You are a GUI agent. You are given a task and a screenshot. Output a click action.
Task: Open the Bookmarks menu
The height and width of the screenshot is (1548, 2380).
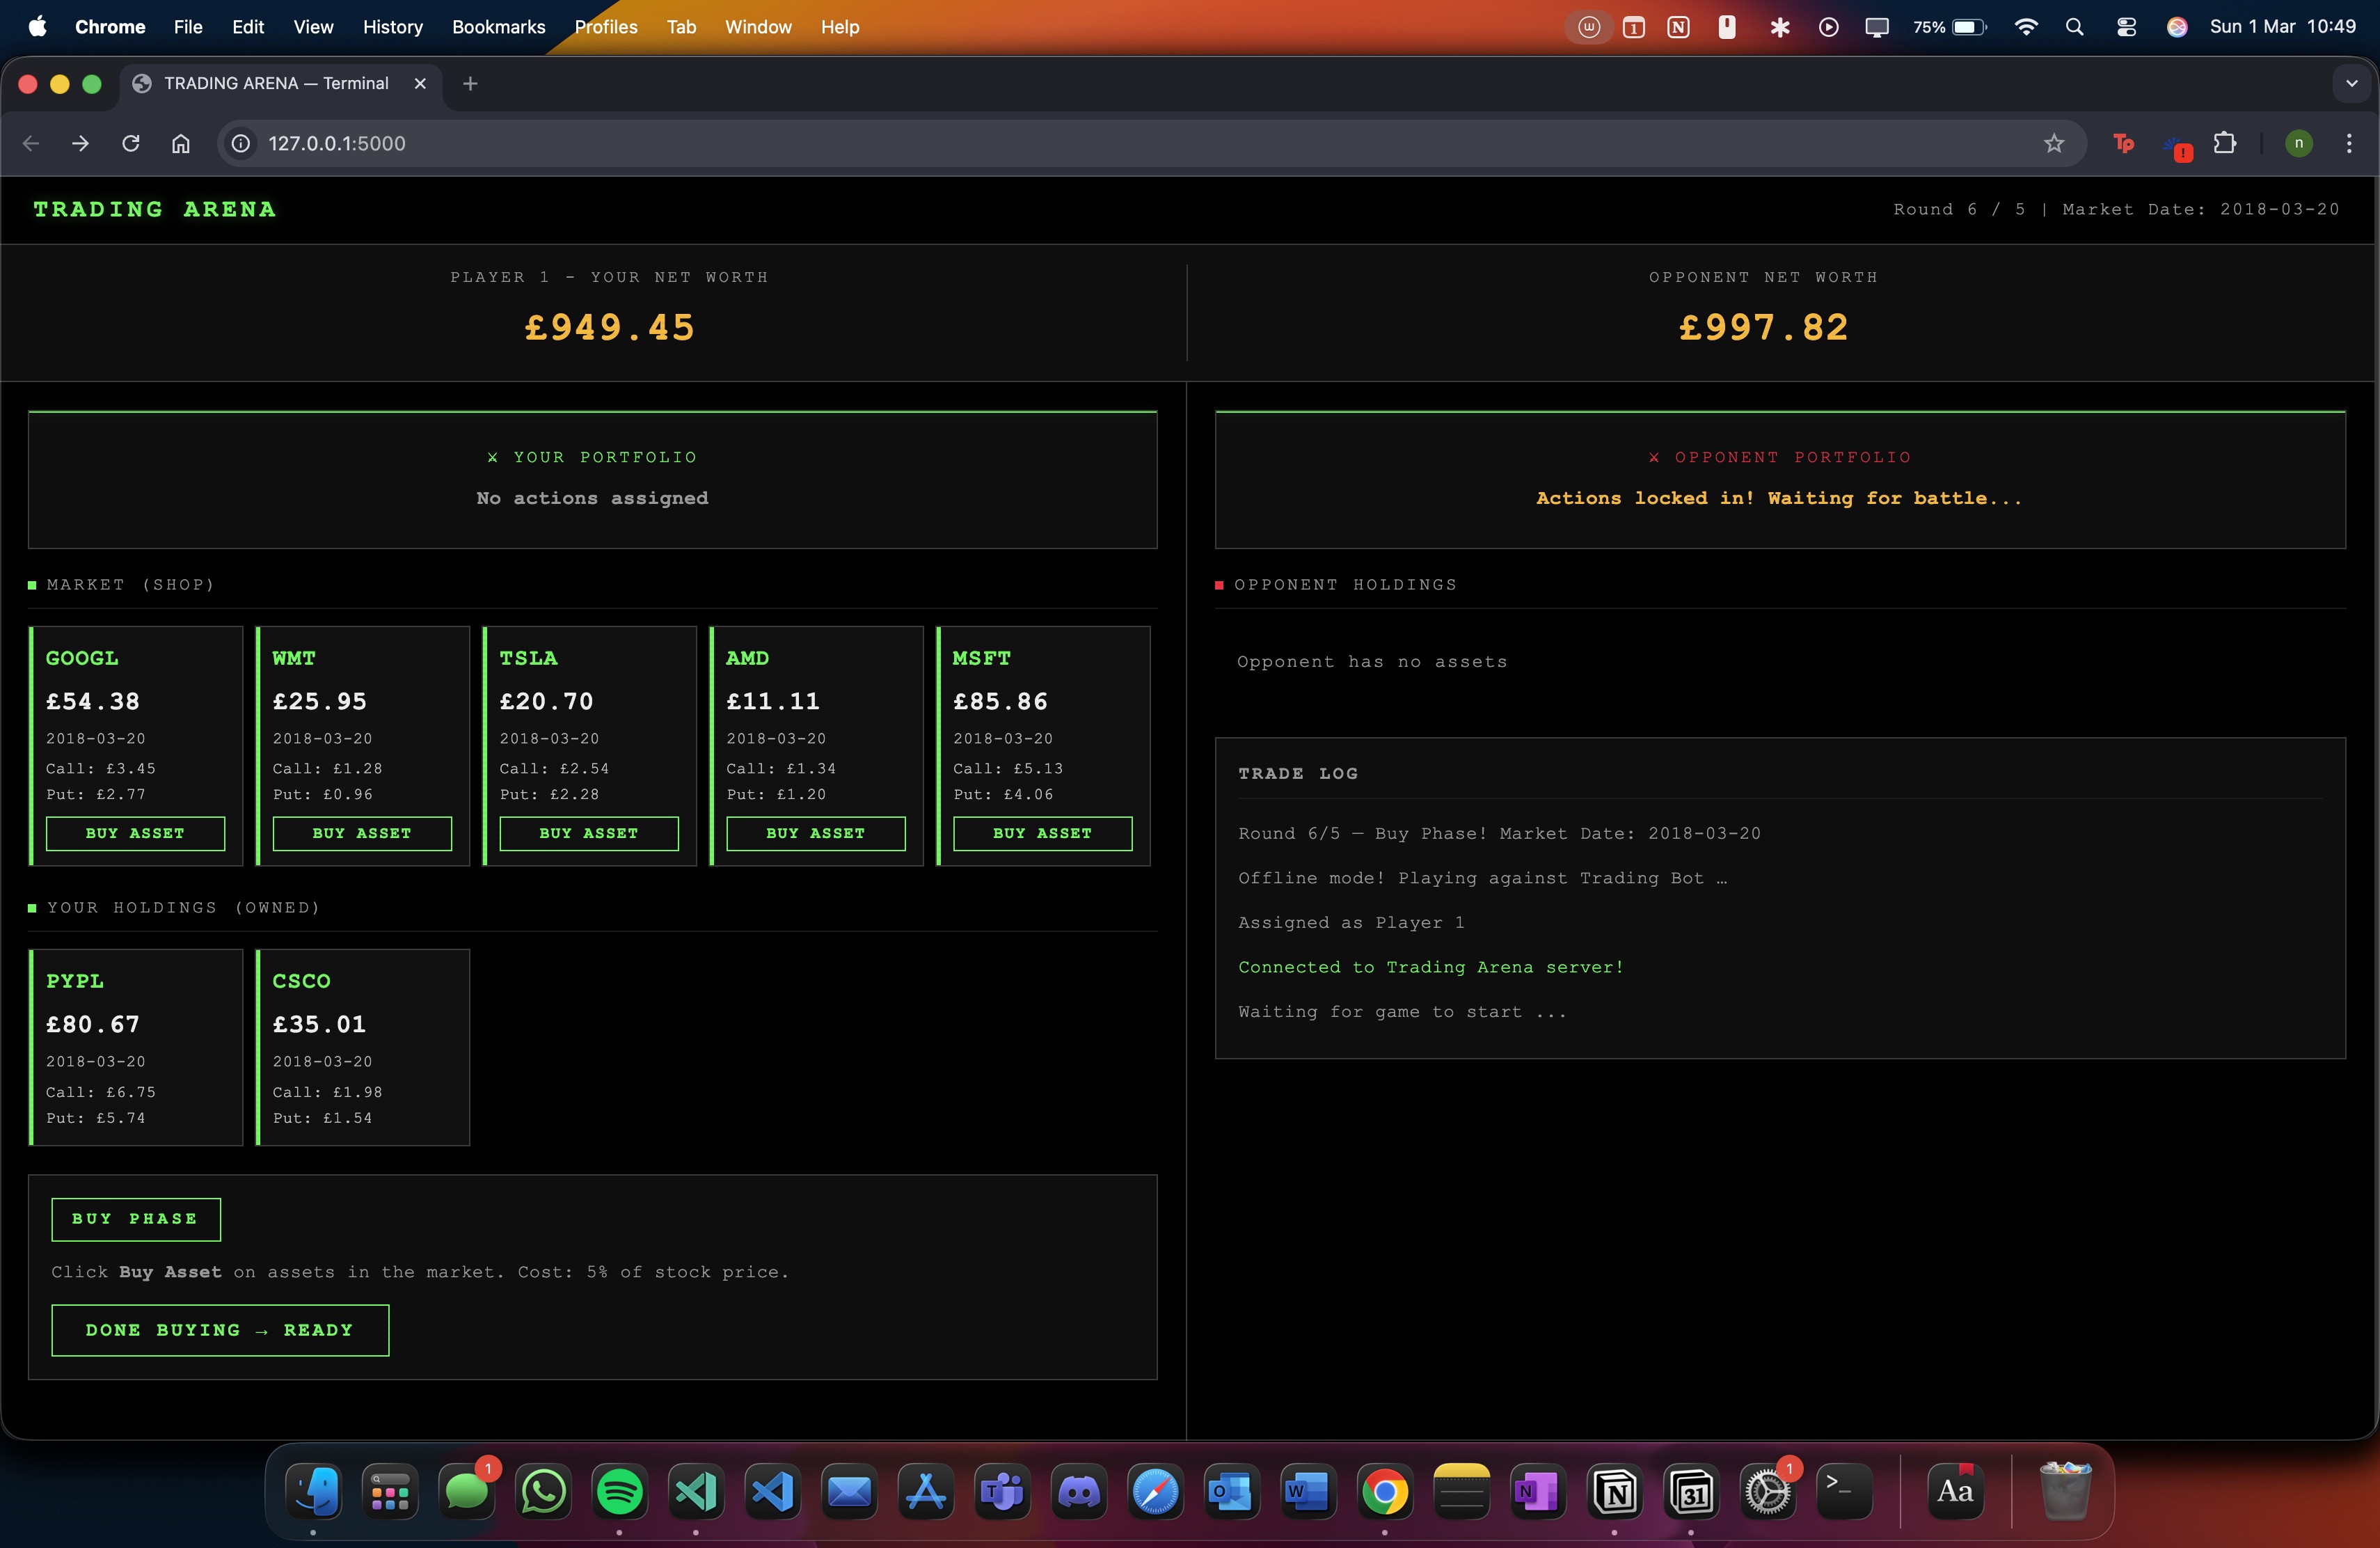[x=498, y=27]
